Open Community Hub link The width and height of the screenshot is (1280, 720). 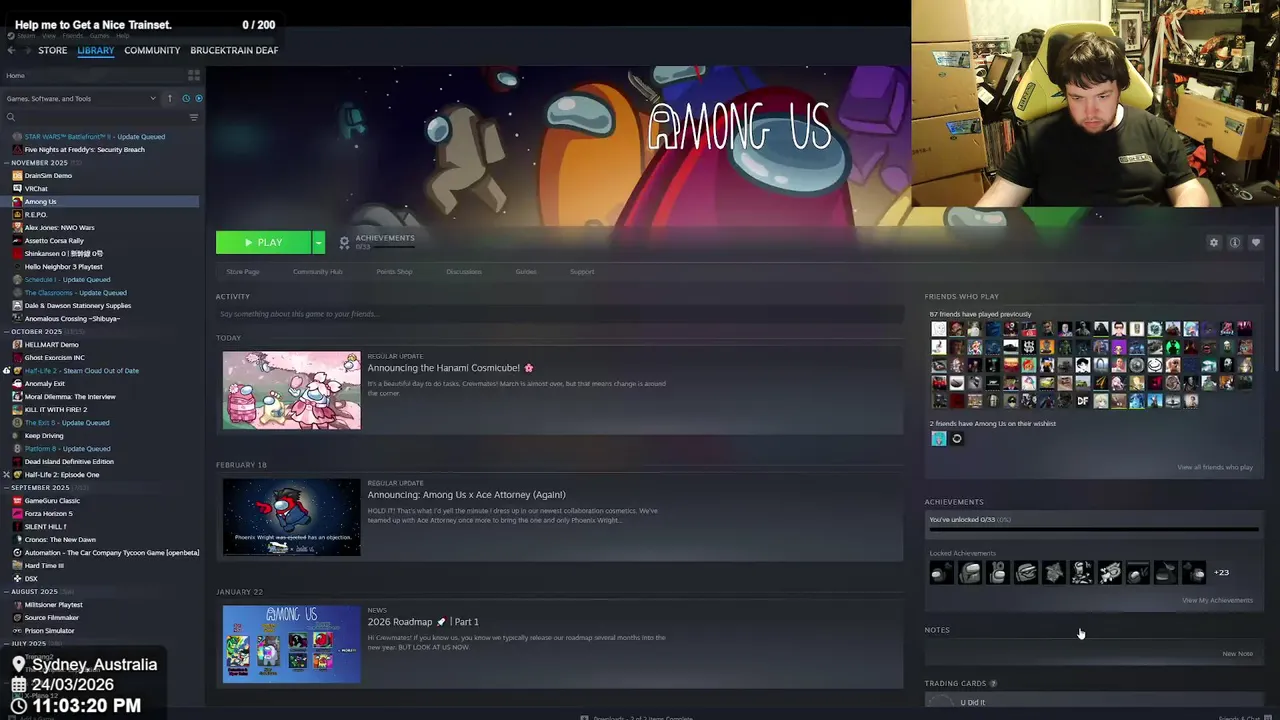pos(317,271)
